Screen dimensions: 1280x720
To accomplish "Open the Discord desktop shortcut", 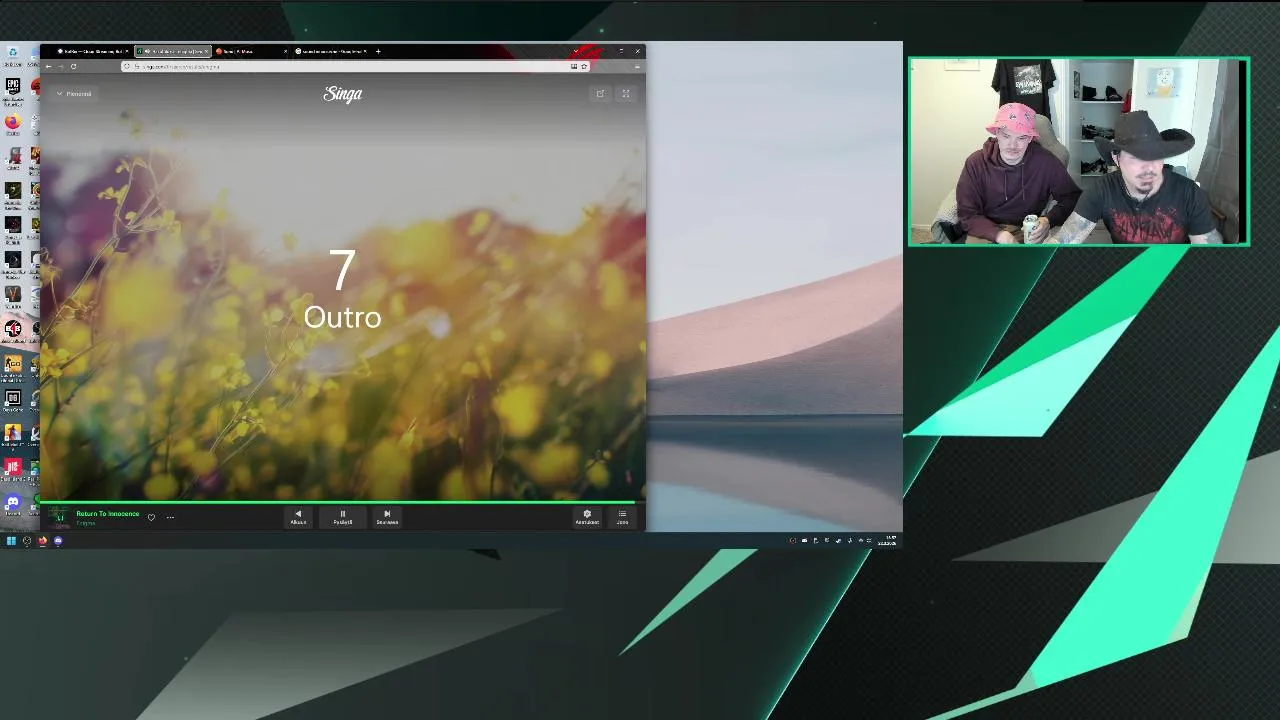I will 12,503.
